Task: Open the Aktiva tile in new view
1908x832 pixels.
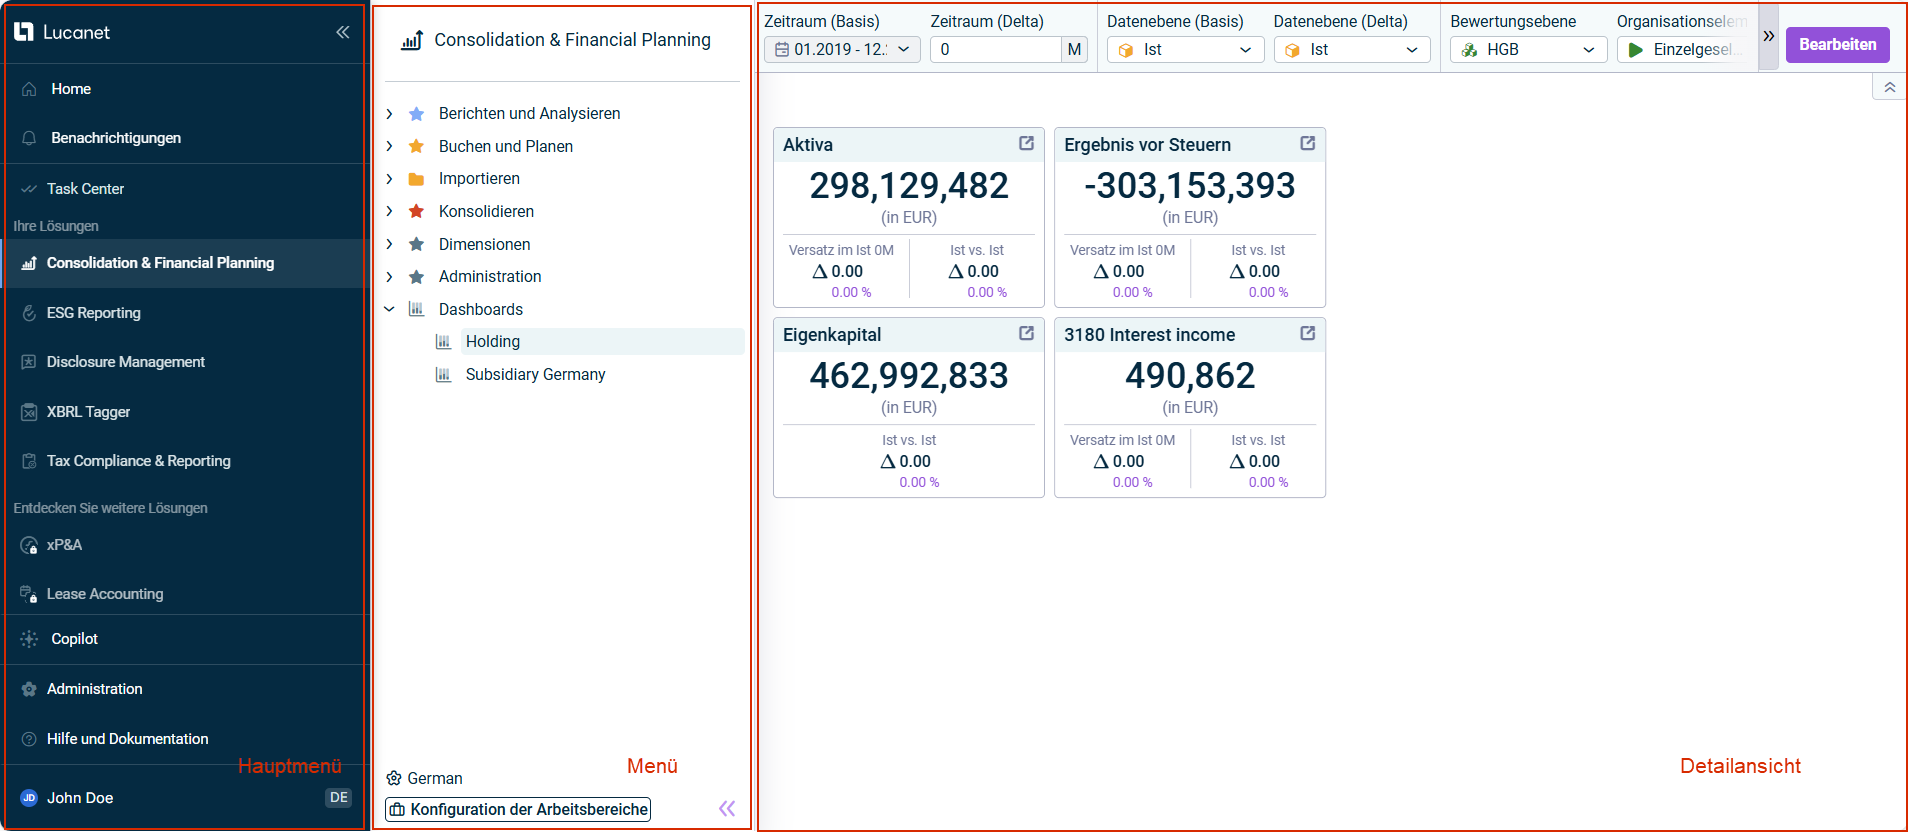Action: (x=1026, y=144)
